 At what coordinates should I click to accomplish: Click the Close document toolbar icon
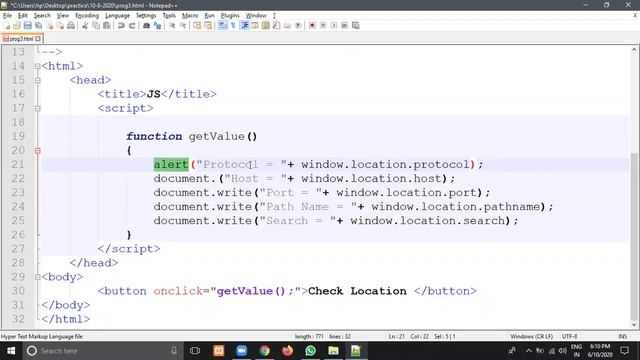click(49, 25)
